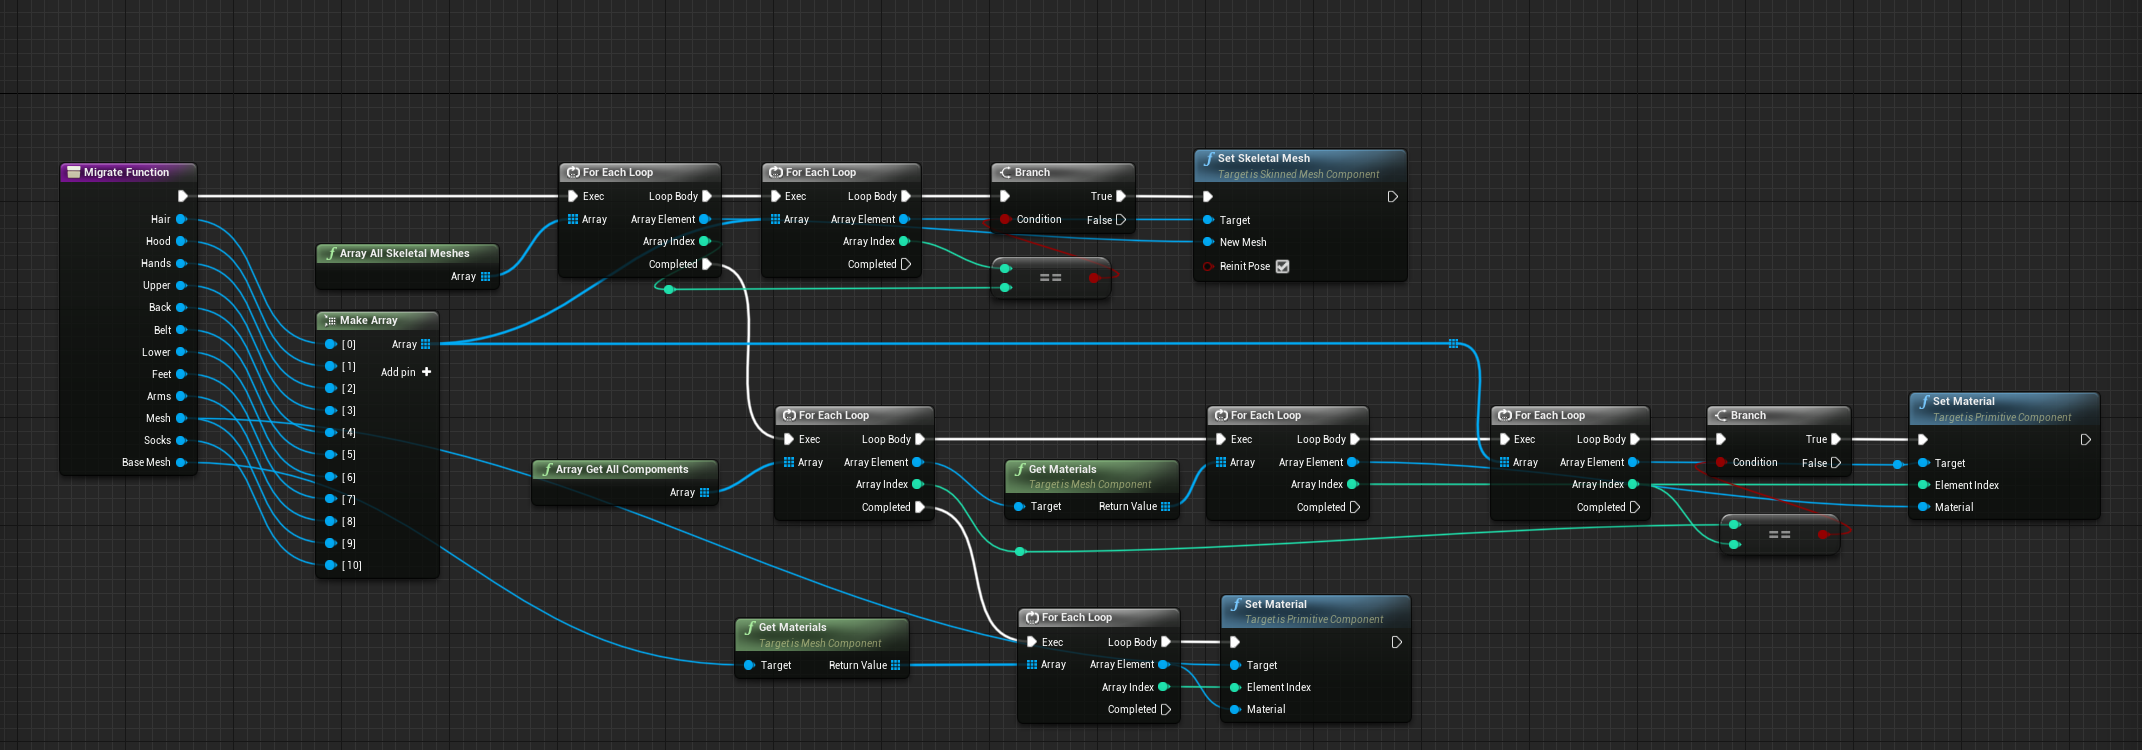This screenshot has width=2142, height=750.
Task: Click the first For Each Loop Completed pin
Action: click(x=707, y=264)
